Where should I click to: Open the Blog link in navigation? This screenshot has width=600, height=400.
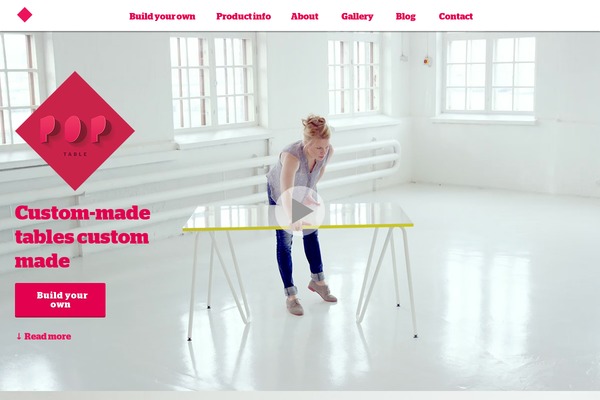click(406, 16)
